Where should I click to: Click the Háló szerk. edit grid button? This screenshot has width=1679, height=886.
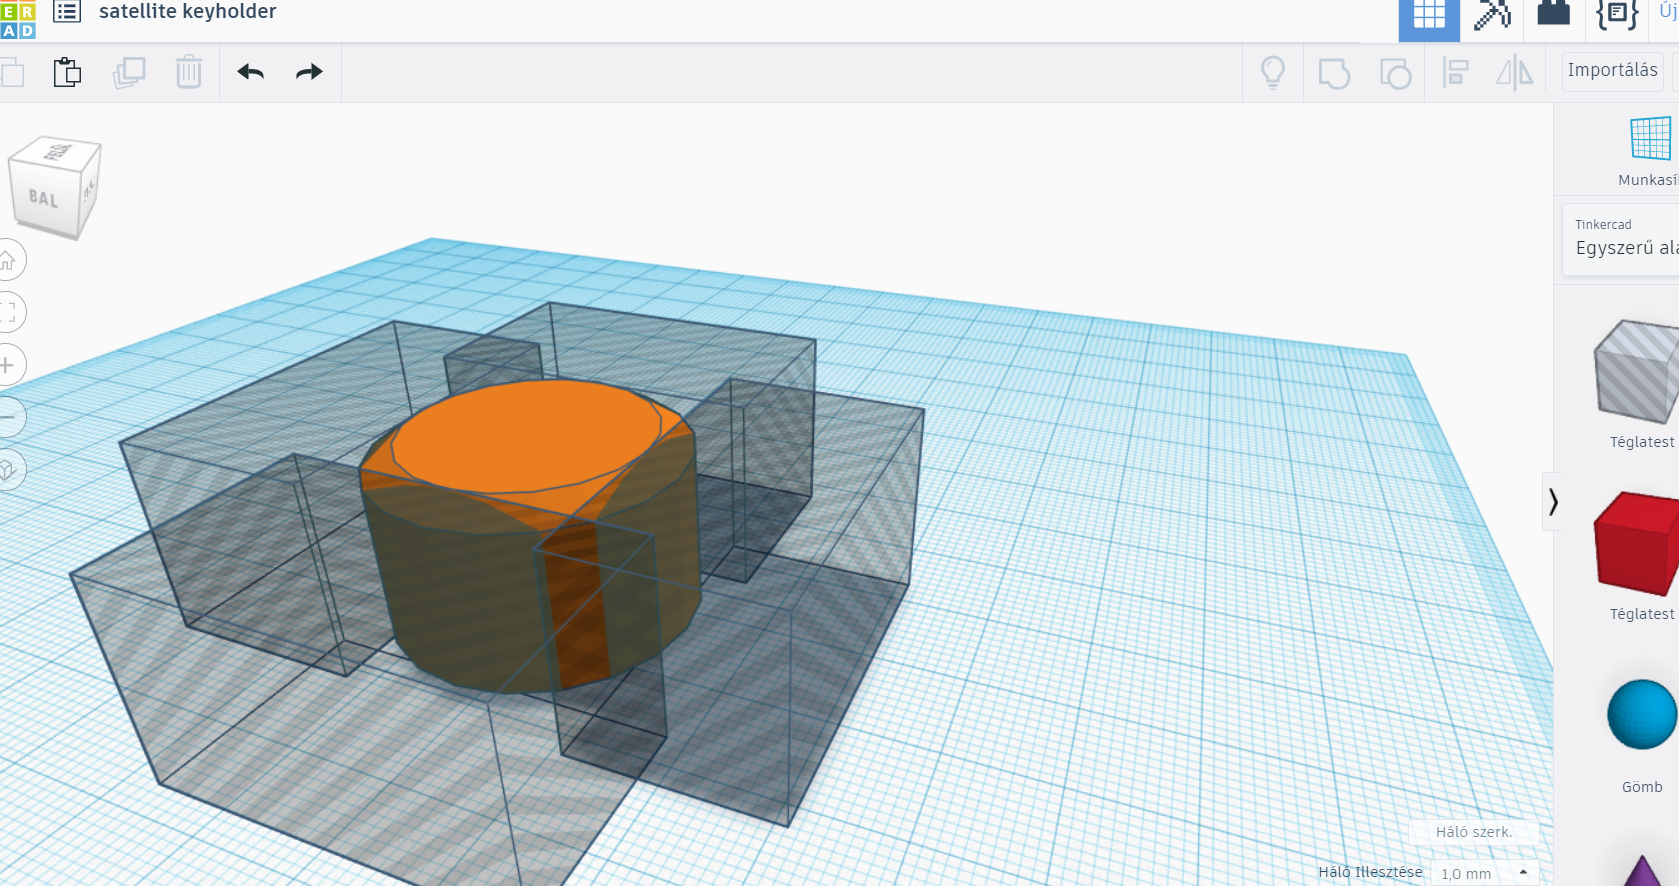pos(1474,832)
